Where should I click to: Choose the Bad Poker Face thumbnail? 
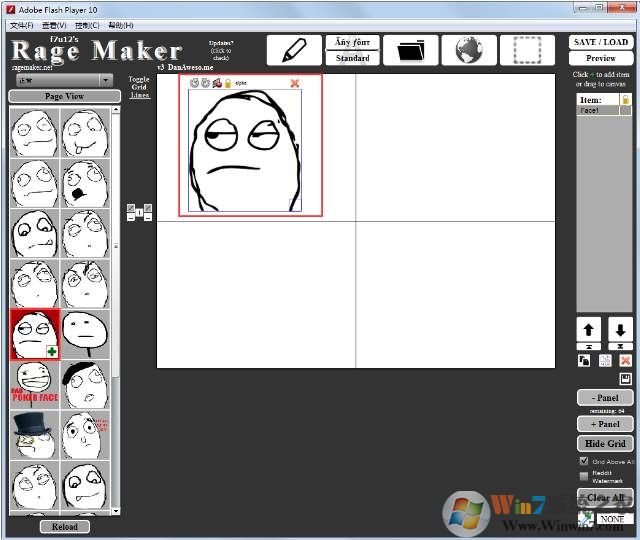point(35,385)
